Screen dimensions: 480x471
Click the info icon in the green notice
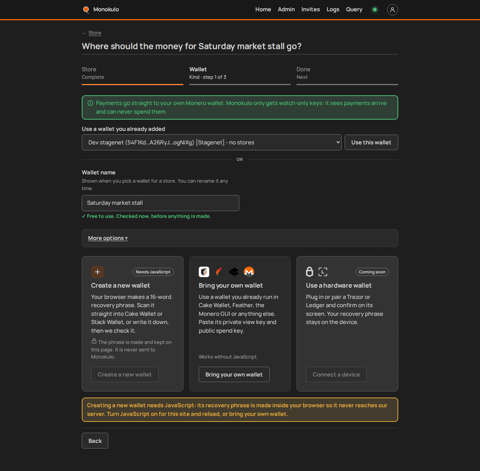(90, 103)
